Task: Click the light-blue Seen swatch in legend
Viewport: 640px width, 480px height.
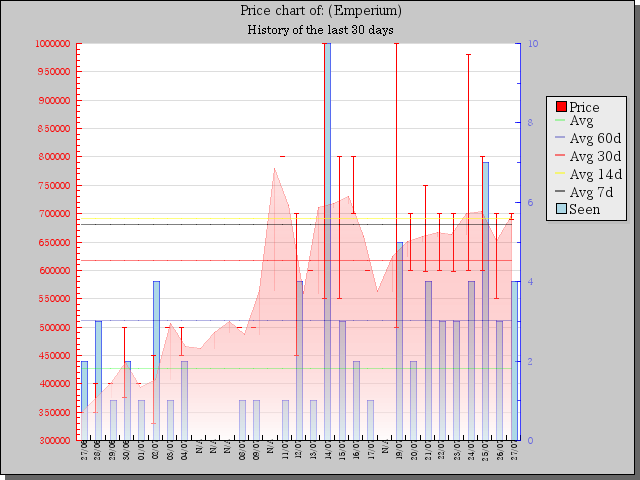Action: (561, 209)
